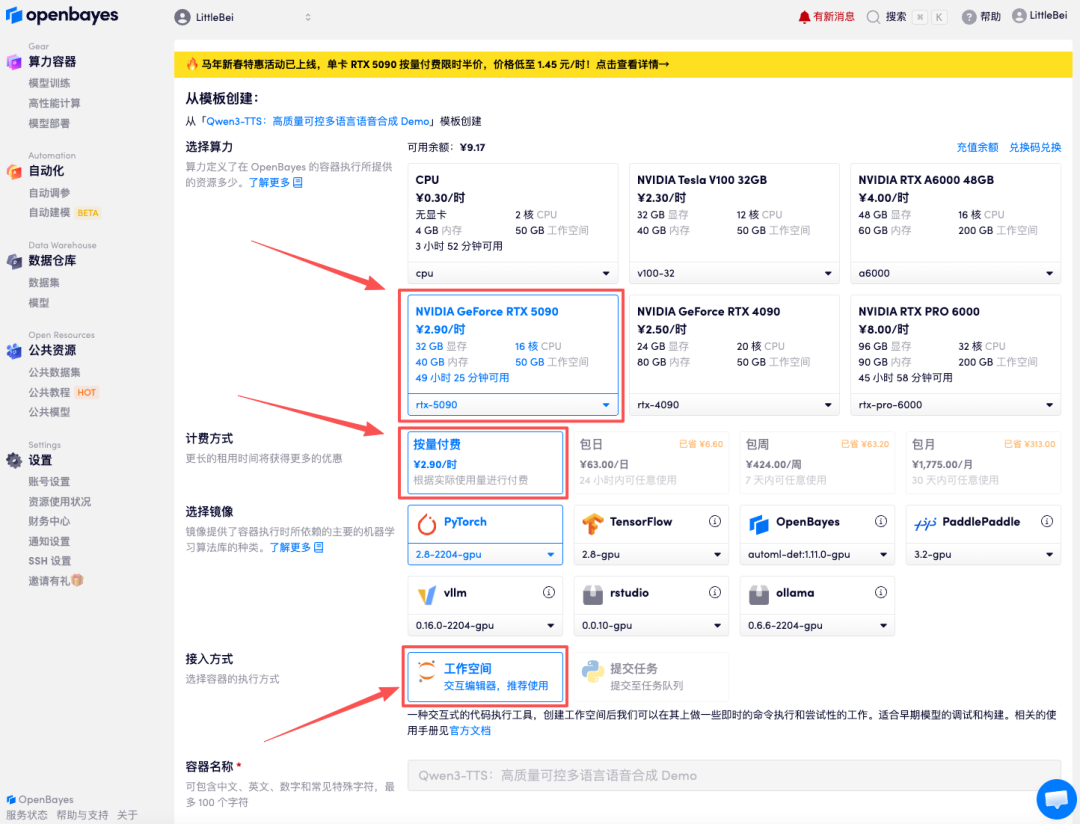This screenshot has height=824, width=1080.
Task: Click PaddlePaddle info icon
Action: point(1047,522)
